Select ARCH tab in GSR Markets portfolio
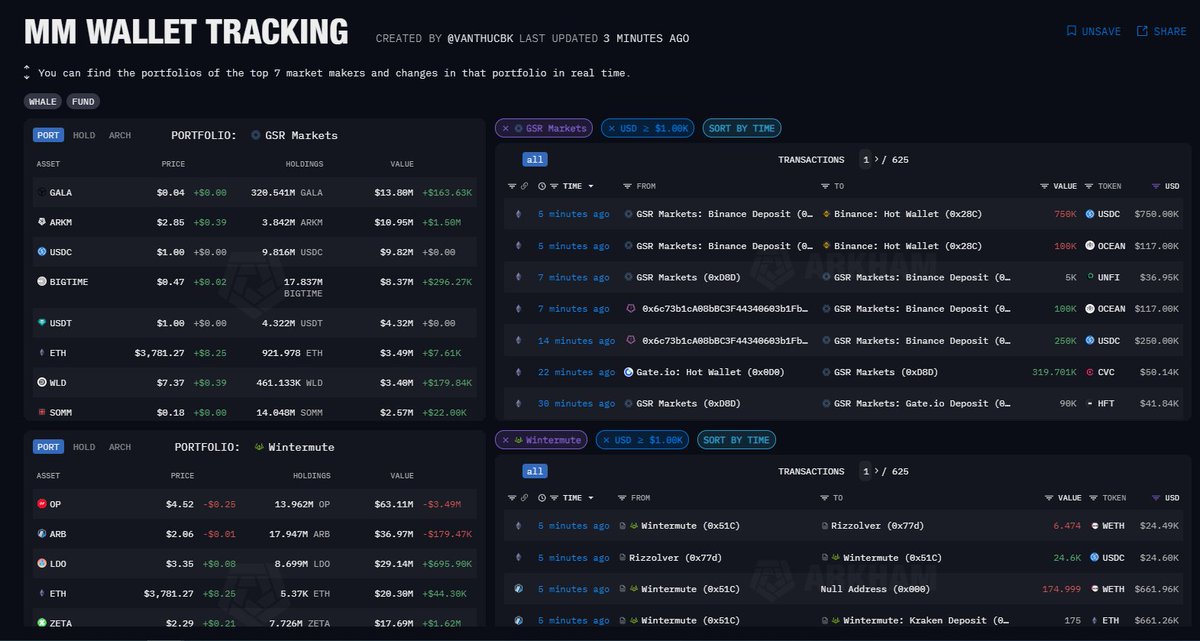 coord(120,135)
